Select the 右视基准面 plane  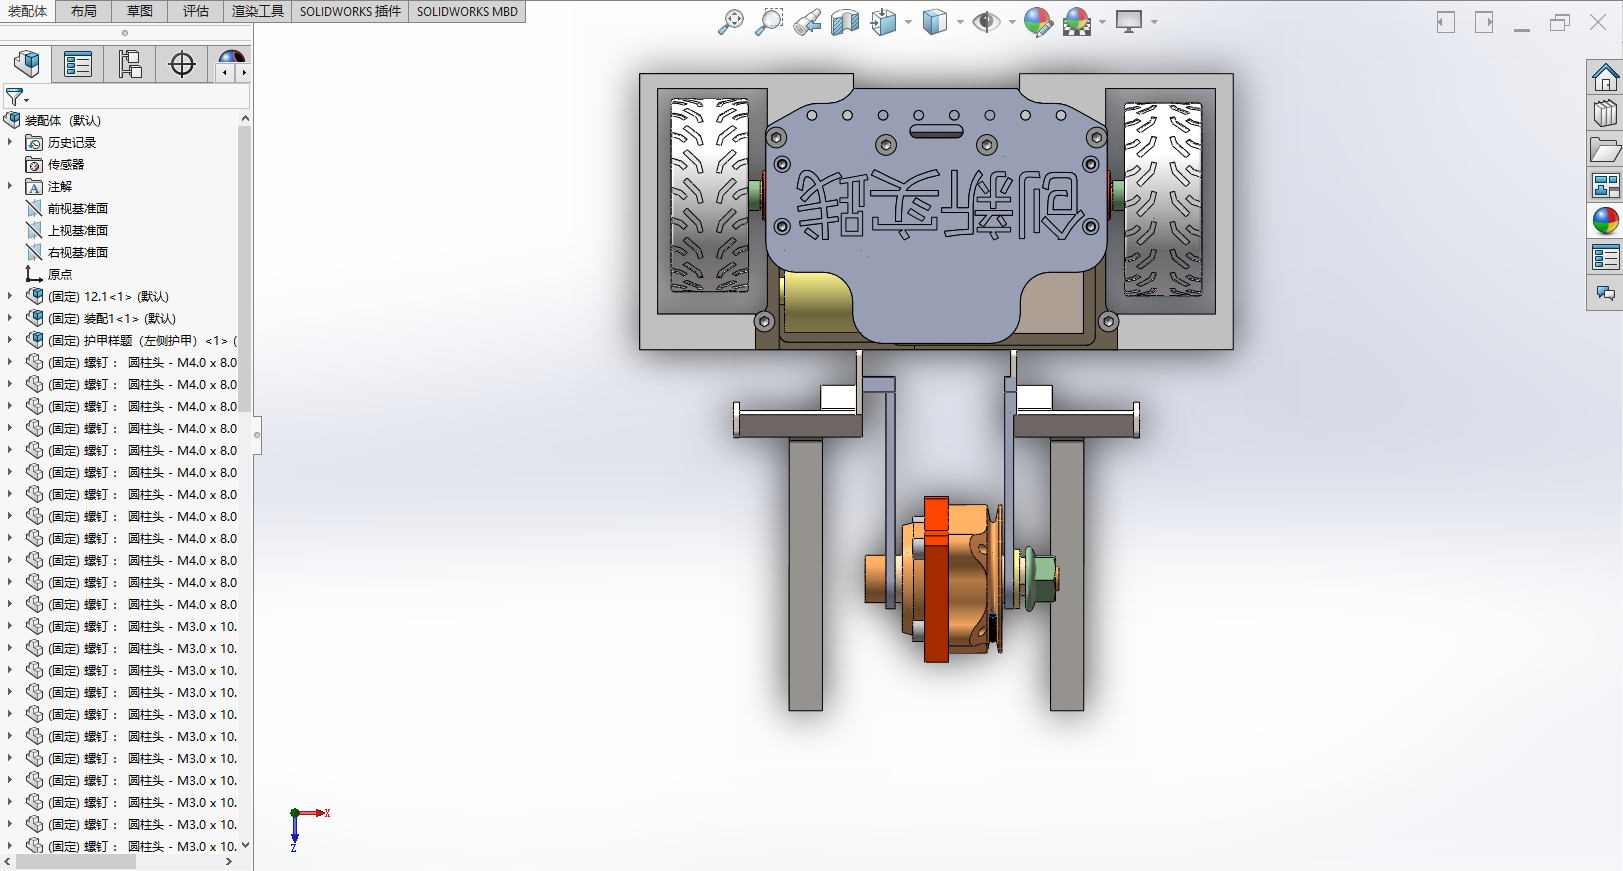click(x=78, y=252)
